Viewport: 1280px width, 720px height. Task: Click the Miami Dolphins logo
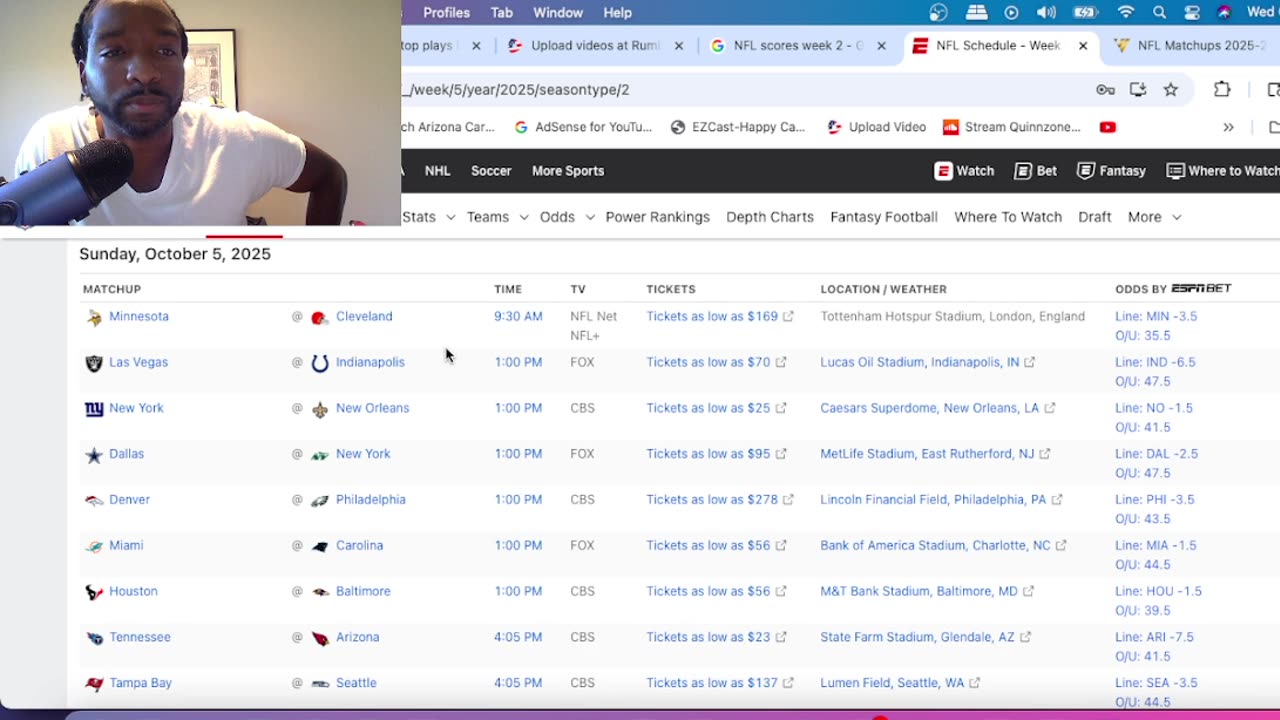[x=94, y=546]
